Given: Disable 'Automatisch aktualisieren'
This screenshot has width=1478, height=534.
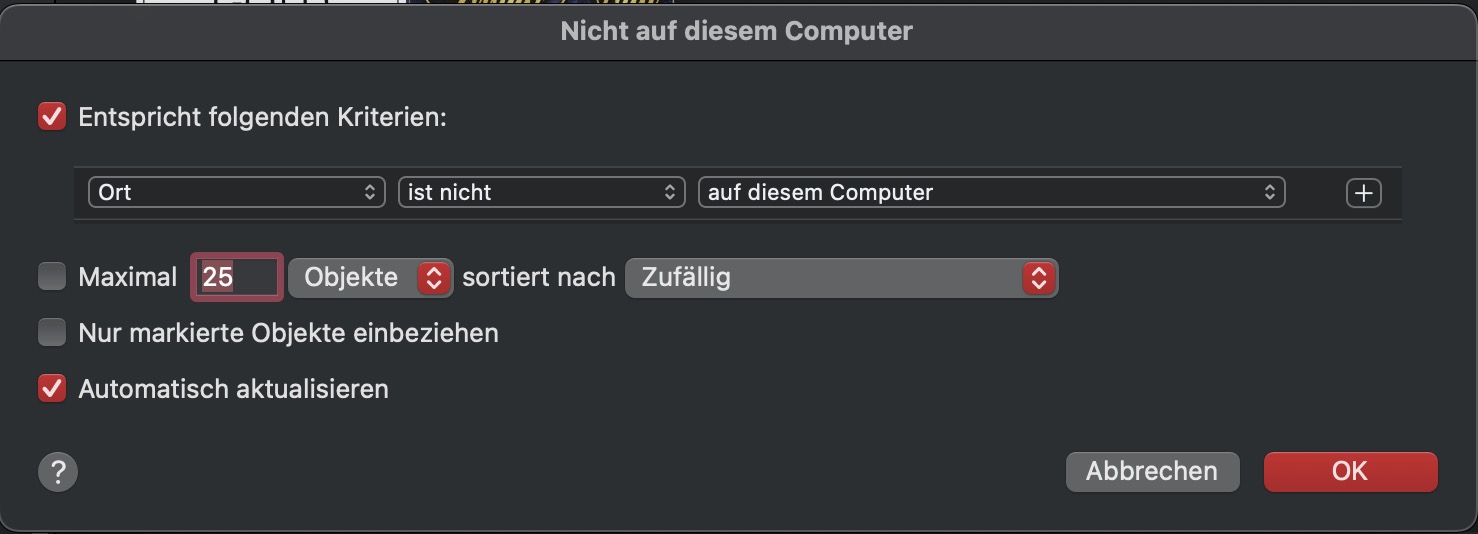Looking at the screenshot, I should [x=52, y=388].
